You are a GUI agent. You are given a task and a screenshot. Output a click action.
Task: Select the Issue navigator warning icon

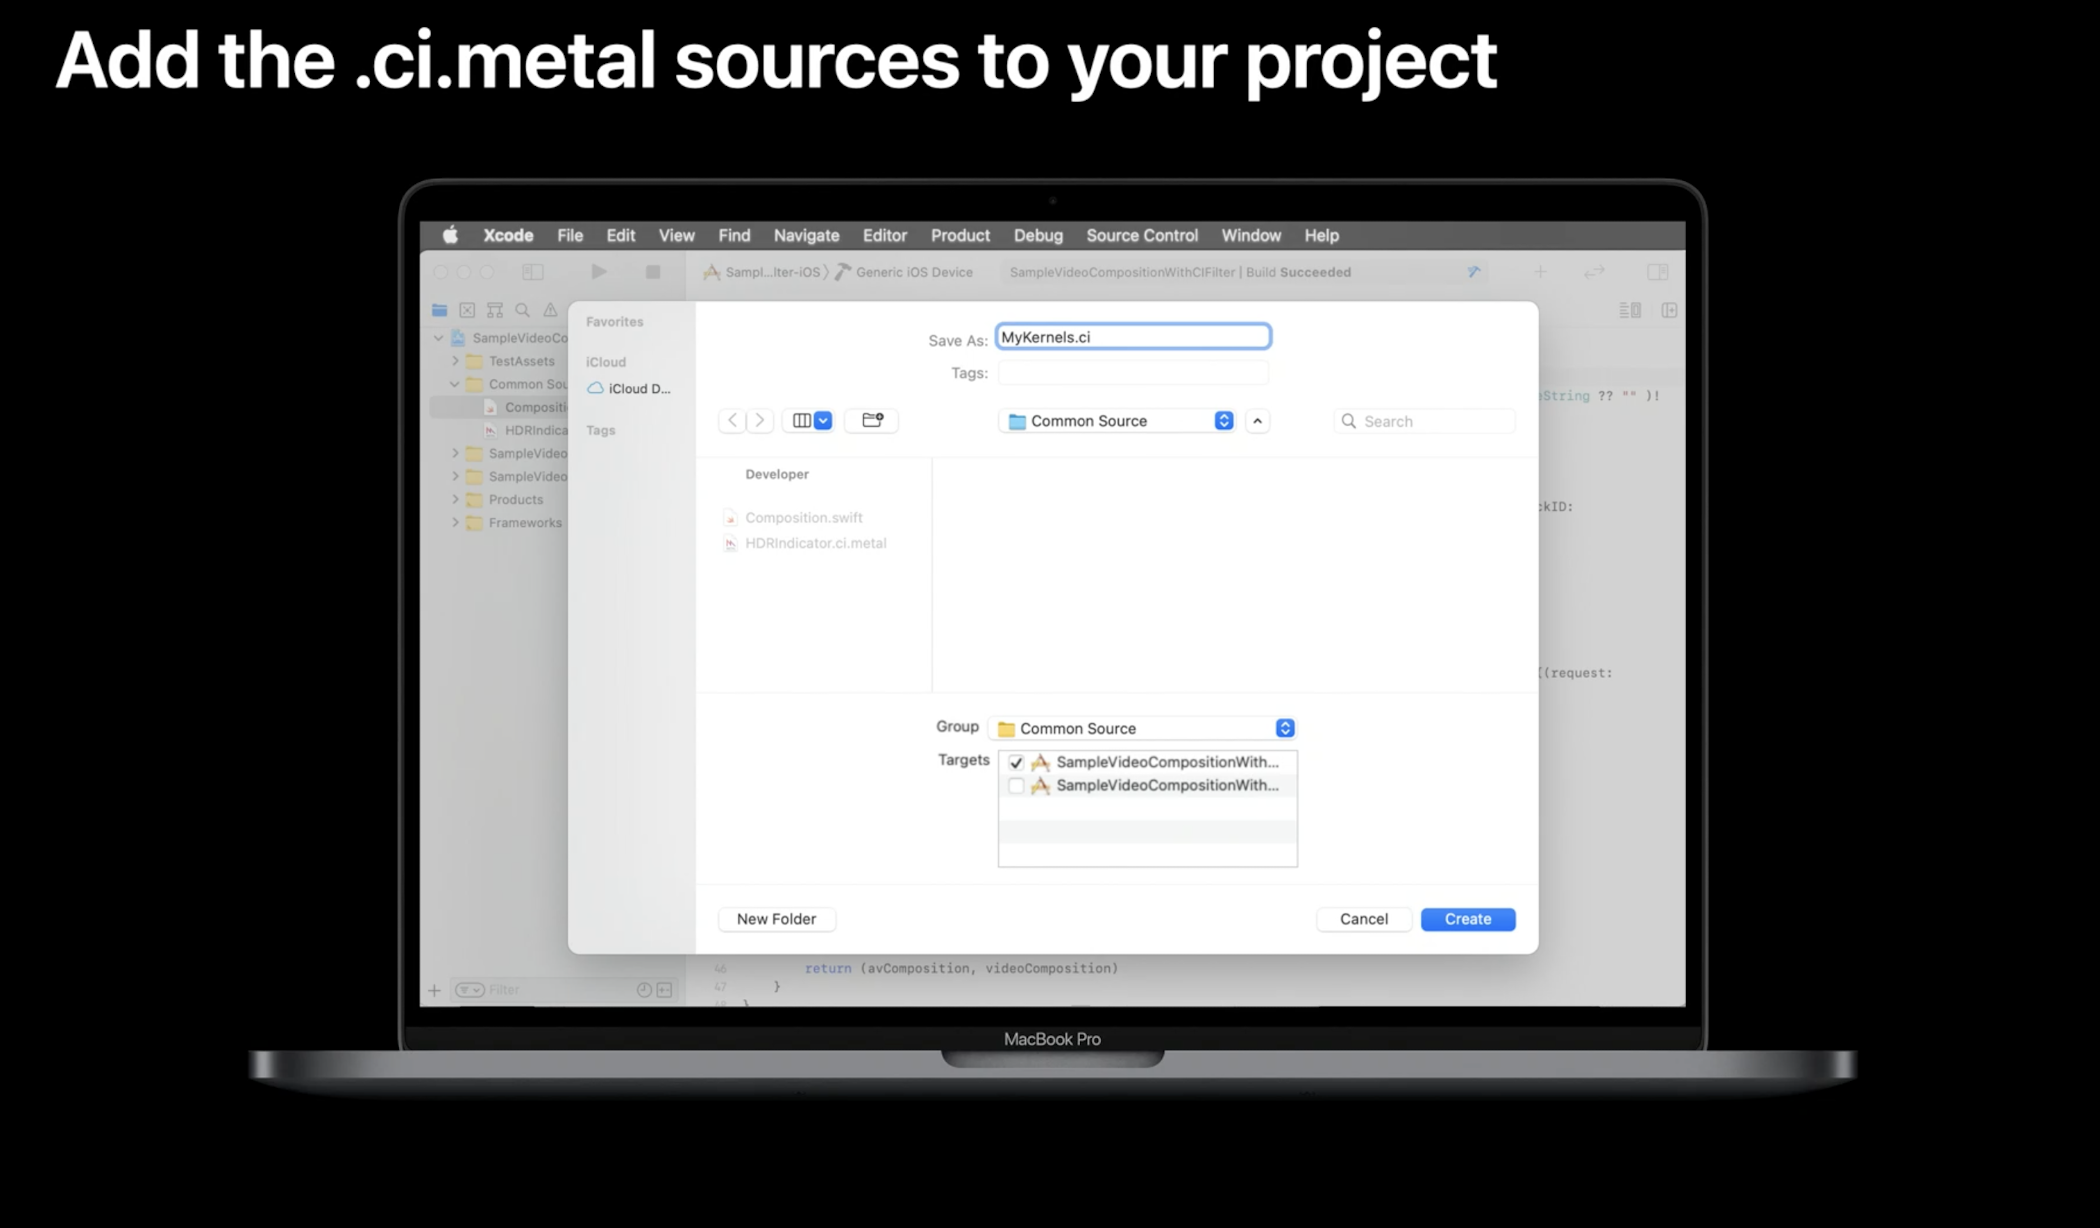pos(550,310)
